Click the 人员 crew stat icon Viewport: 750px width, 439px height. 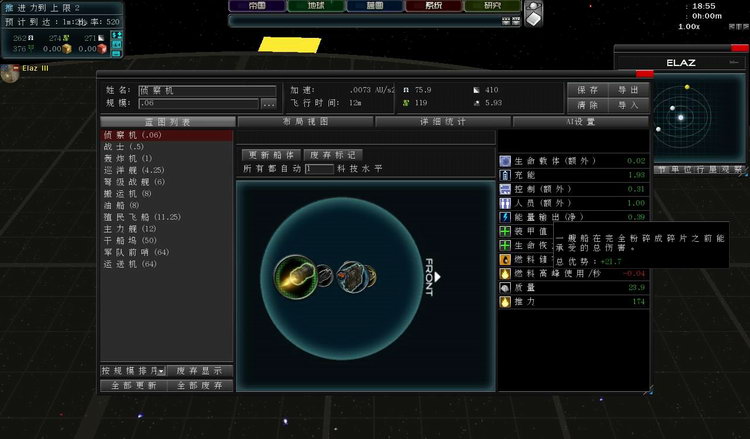click(x=505, y=203)
